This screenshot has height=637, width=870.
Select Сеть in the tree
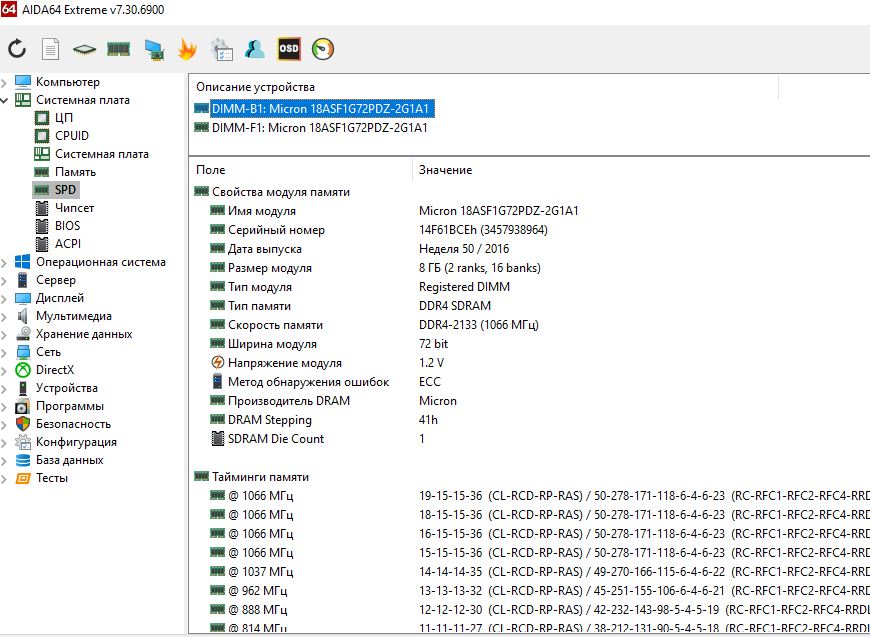[48, 352]
